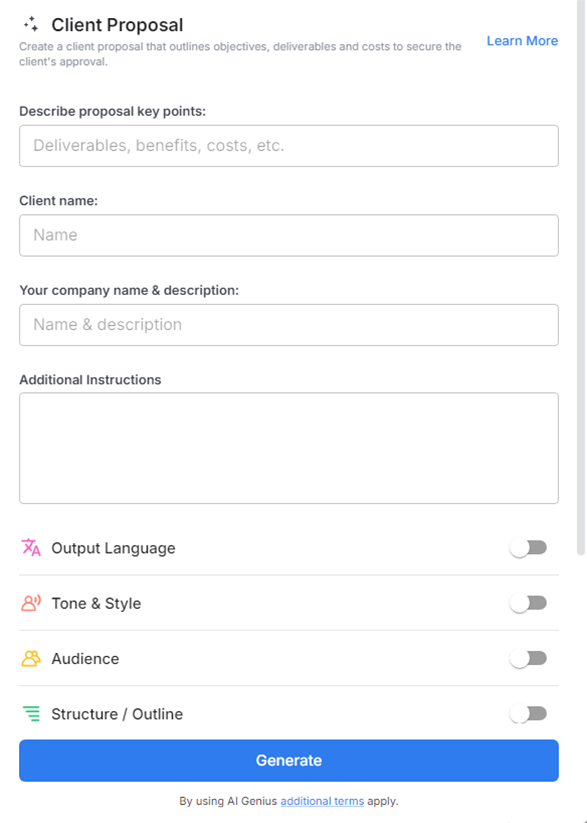Click the sparkle icon beside Client Proposal
The height and width of the screenshot is (823, 587).
(x=30, y=24)
